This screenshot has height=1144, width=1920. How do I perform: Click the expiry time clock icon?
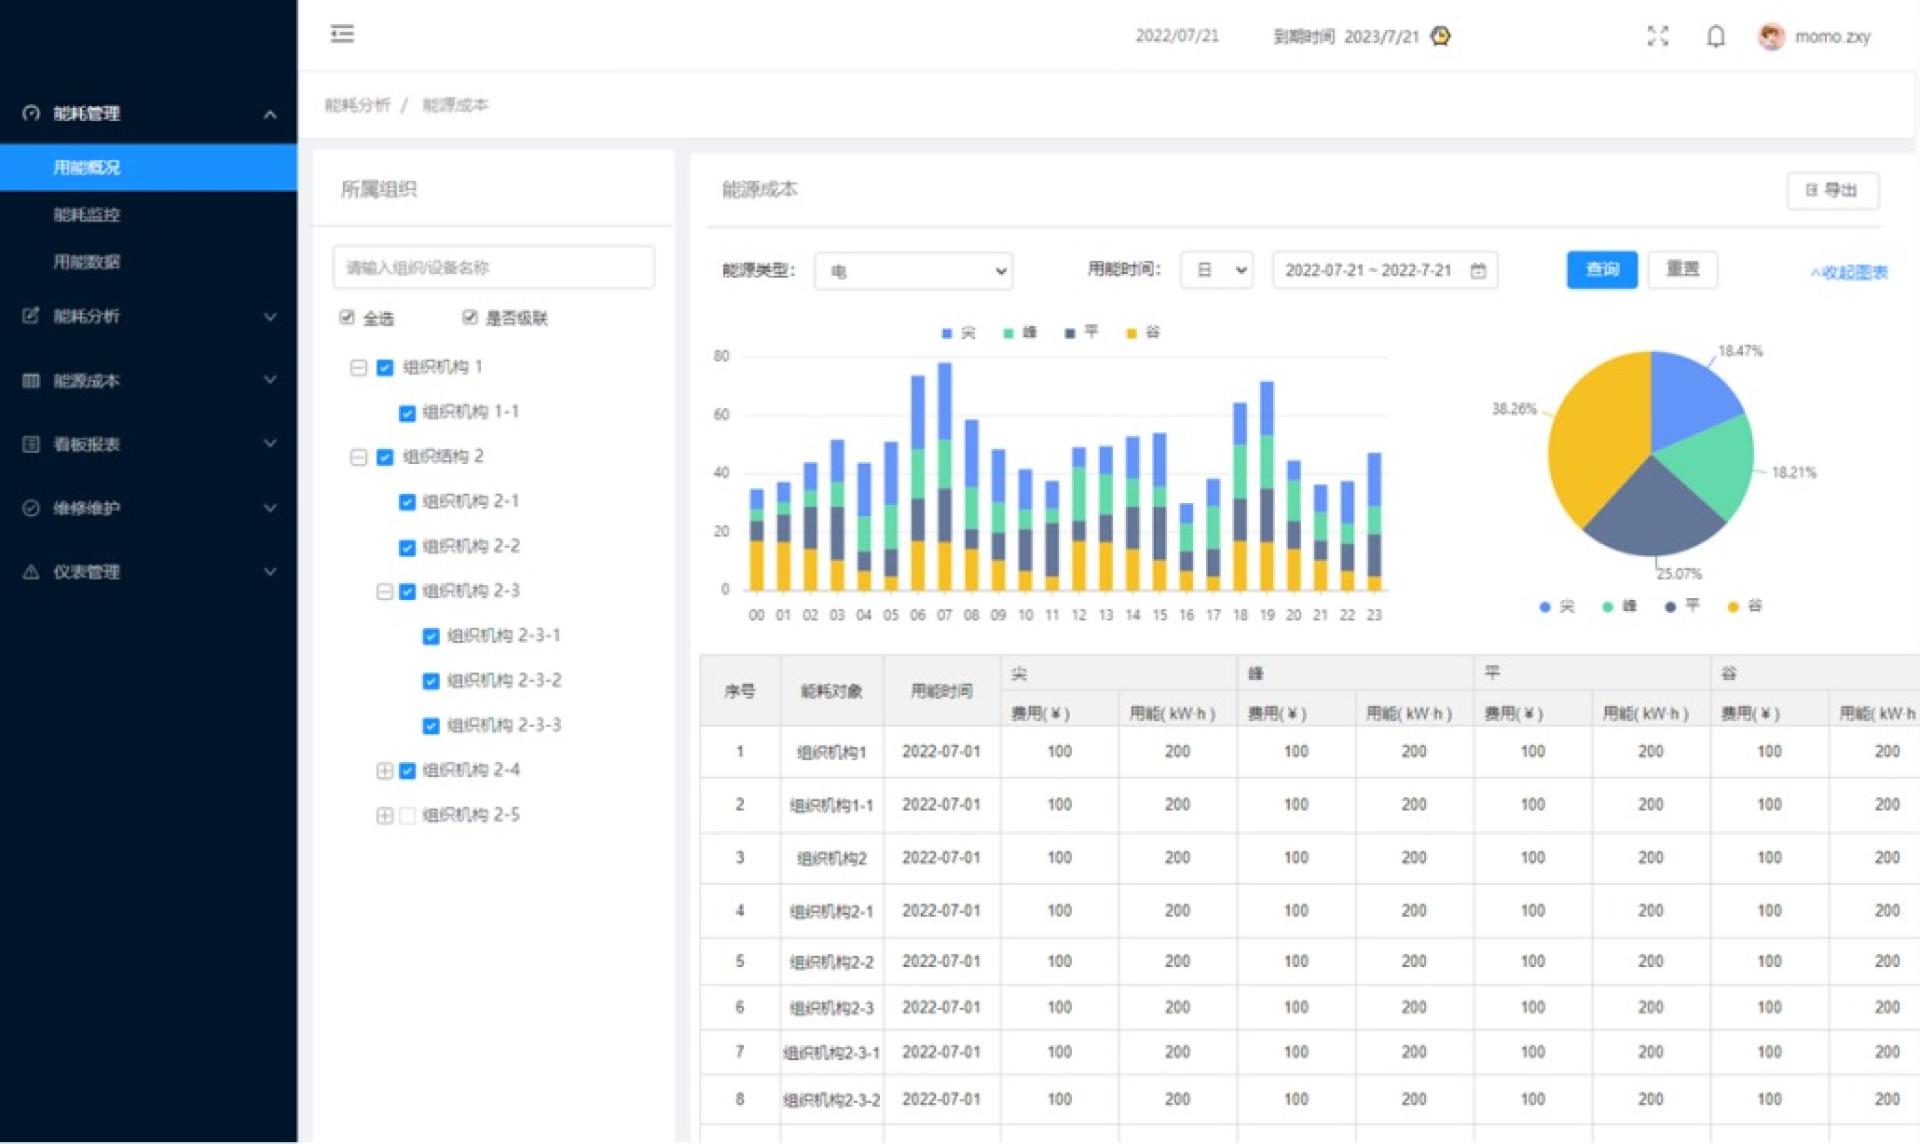click(1440, 36)
